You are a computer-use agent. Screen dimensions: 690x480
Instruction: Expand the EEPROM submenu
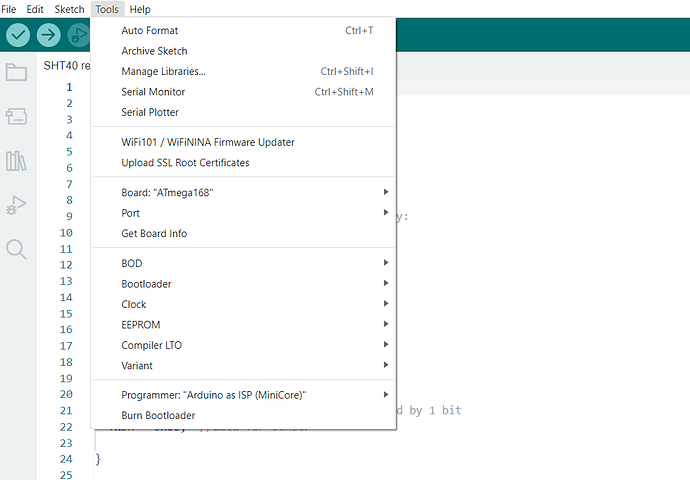tap(243, 325)
